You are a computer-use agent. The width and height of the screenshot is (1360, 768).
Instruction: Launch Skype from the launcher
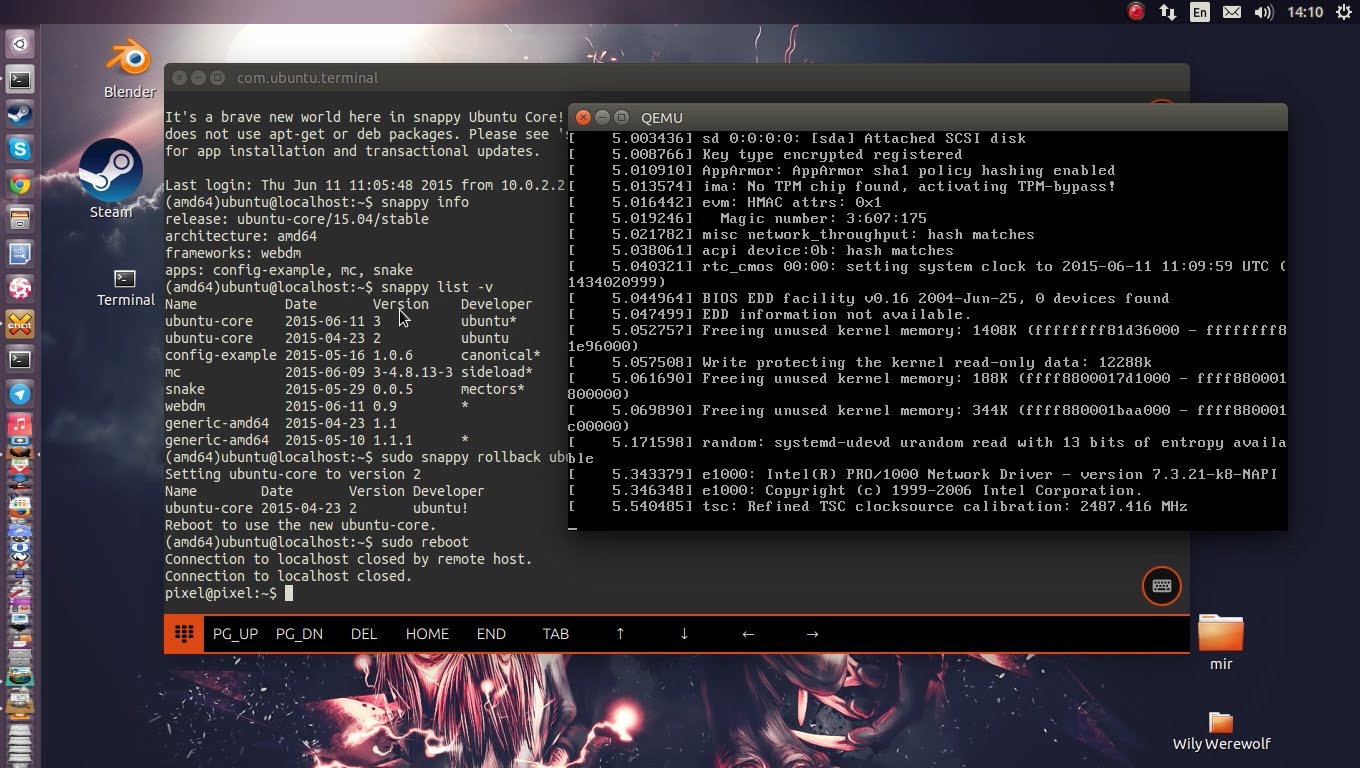(x=20, y=149)
